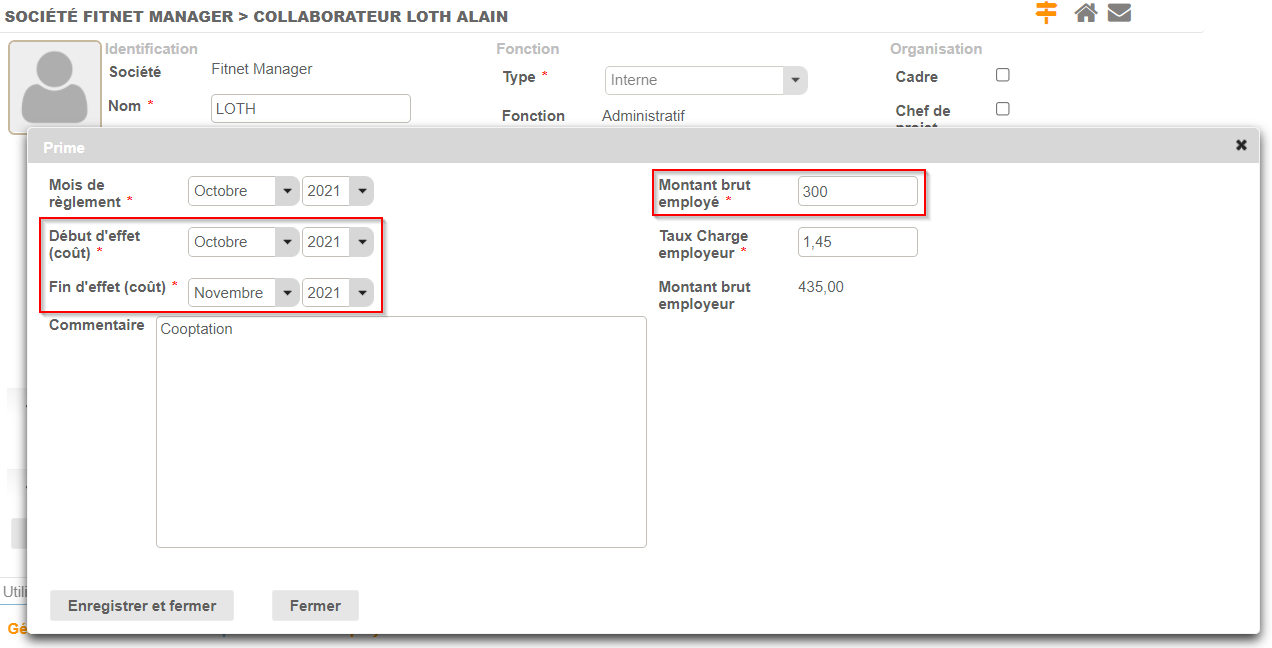
Task: Open Fin d'effet year dropdown
Action: click(337, 293)
